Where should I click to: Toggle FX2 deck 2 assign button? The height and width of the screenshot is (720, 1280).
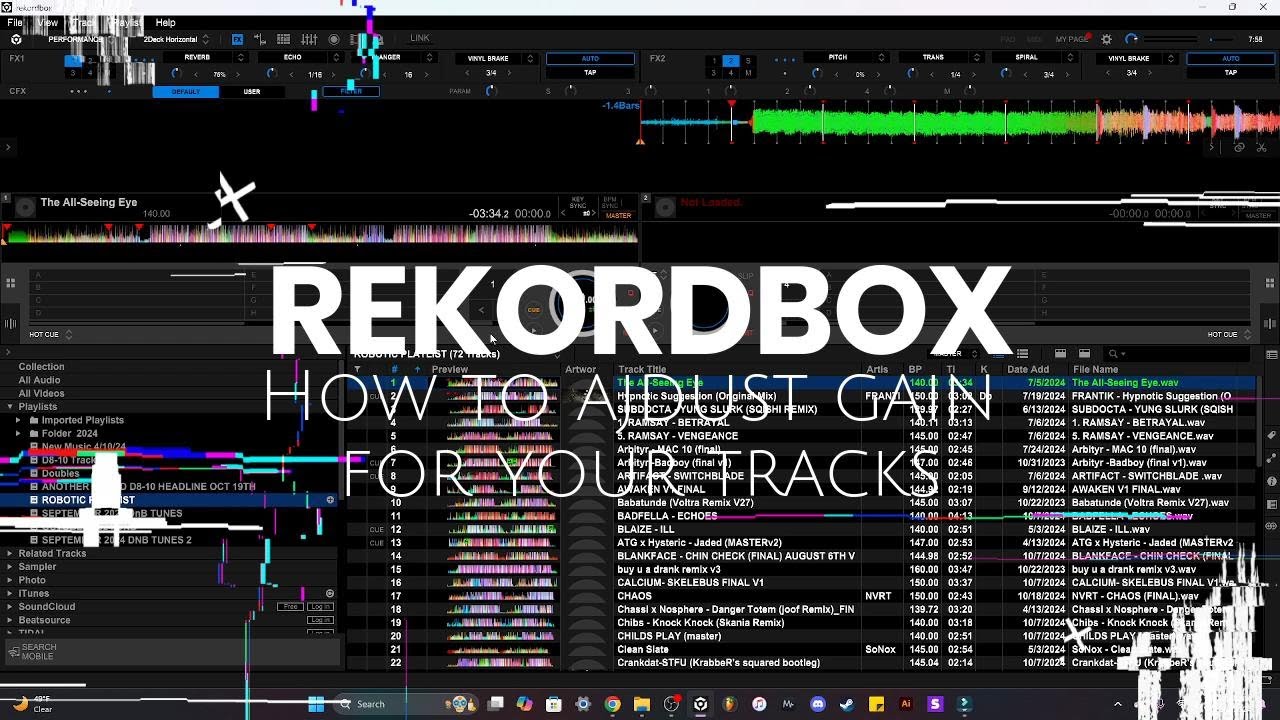730,61
